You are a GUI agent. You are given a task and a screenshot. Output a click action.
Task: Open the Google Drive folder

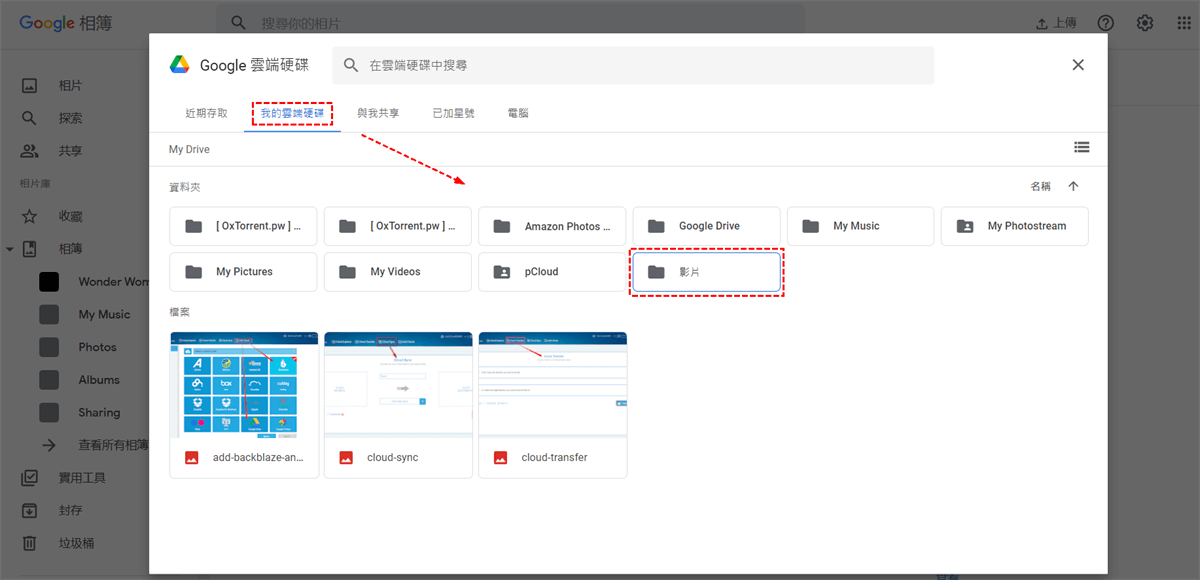click(x=706, y=226)
